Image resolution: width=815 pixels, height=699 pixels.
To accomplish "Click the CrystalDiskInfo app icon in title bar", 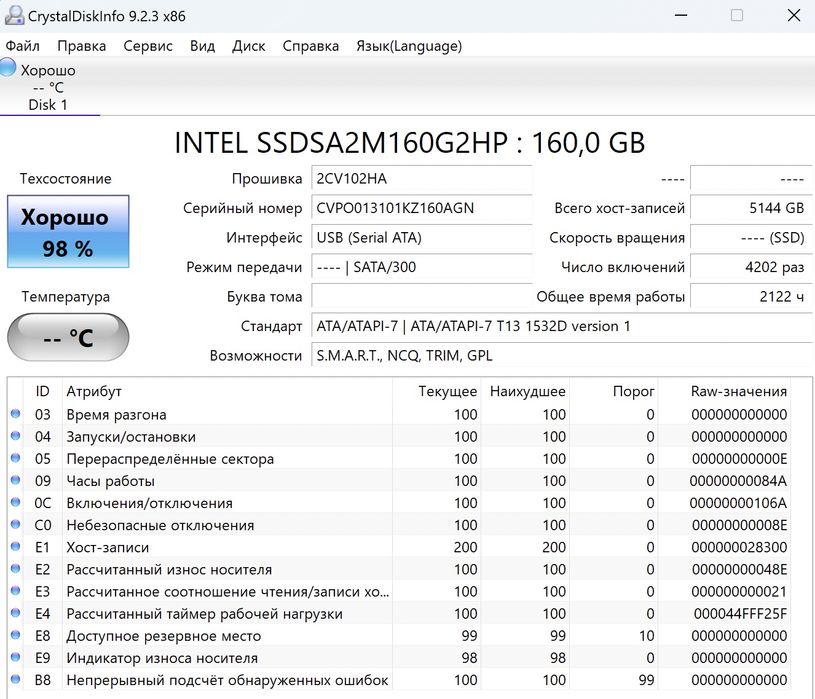I will pyautogui.click(x=14, y=15).
